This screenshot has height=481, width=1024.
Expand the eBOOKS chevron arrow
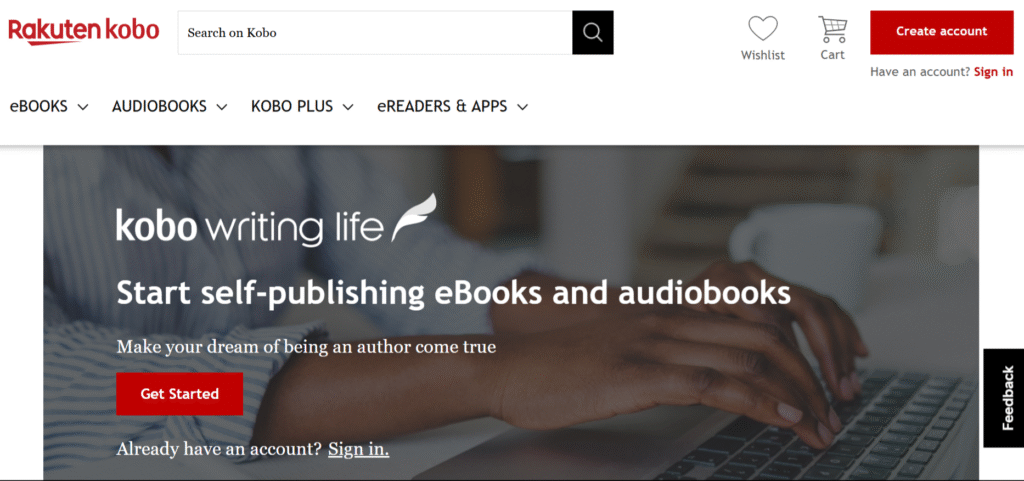pos(82,107)
